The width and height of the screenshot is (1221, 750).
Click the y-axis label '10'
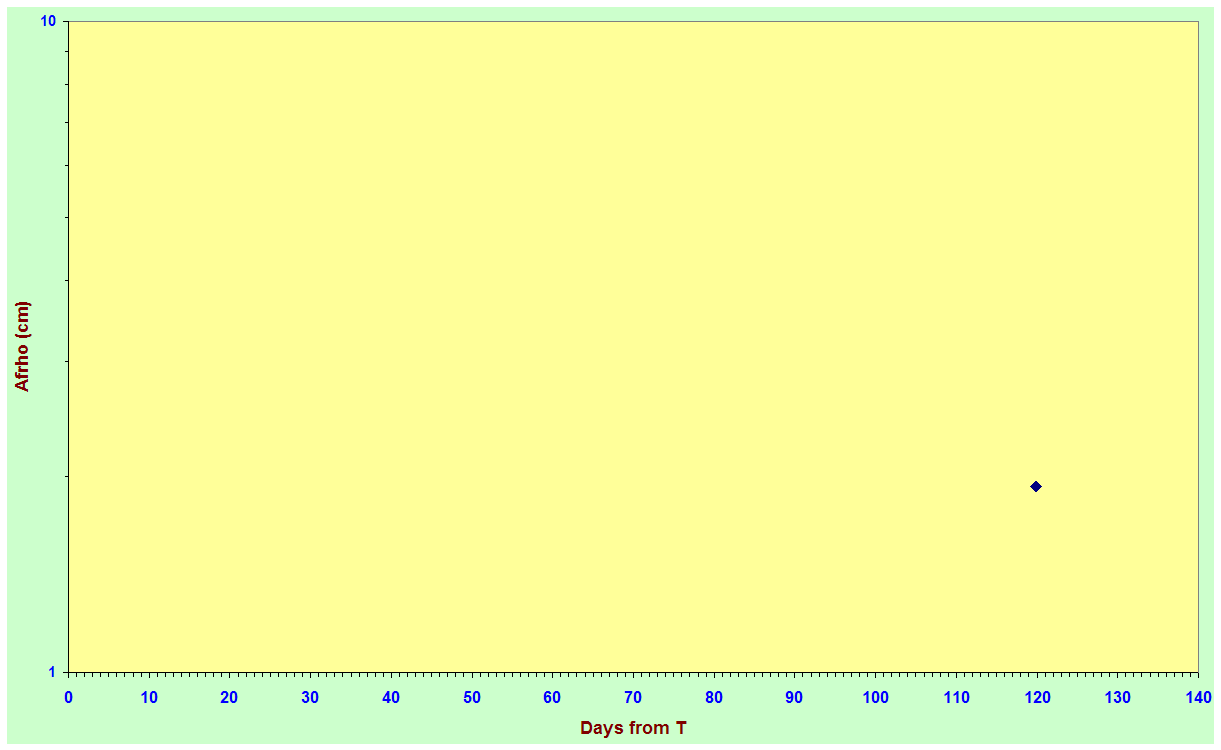(x=49, y=21)
